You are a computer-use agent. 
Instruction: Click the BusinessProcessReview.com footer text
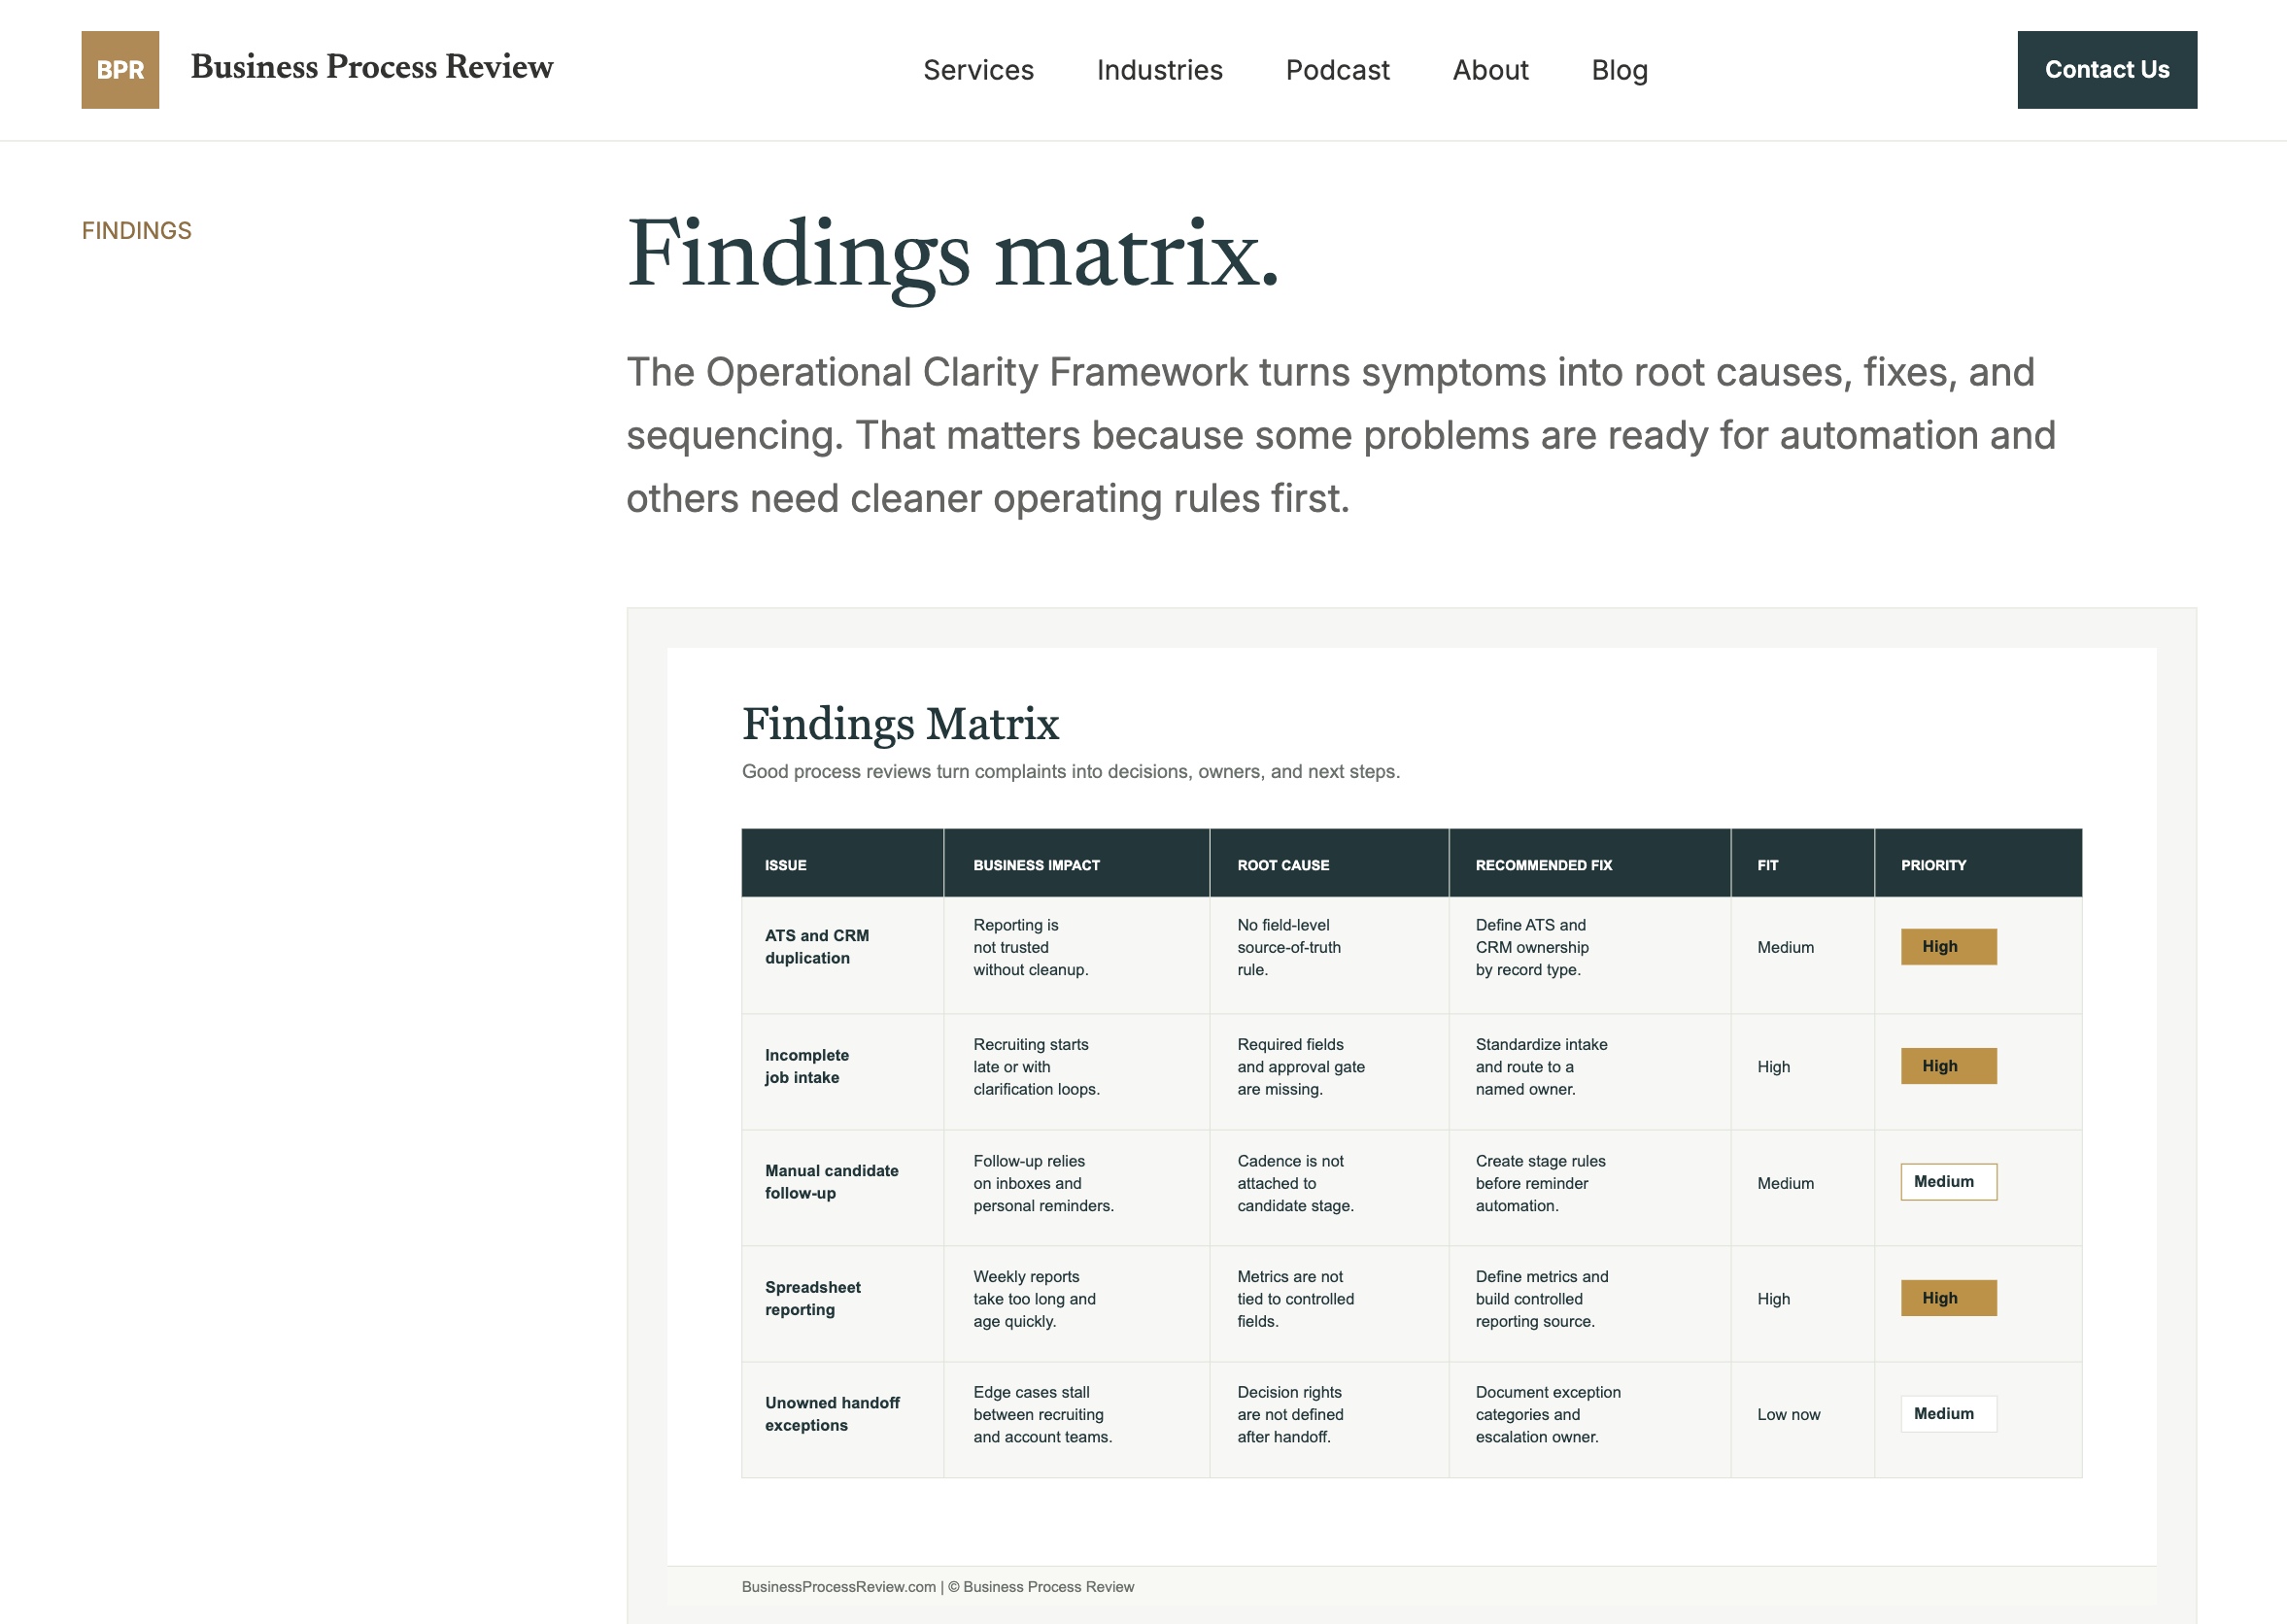point(937,1587)
